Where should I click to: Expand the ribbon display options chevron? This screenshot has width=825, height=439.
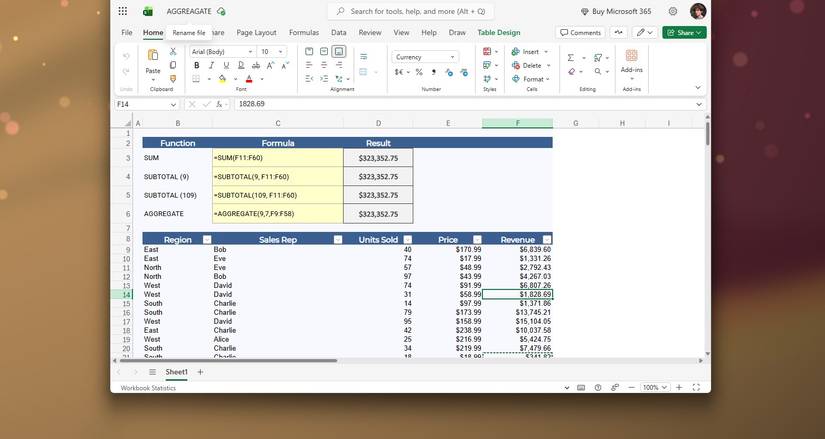tap(698, 88)
